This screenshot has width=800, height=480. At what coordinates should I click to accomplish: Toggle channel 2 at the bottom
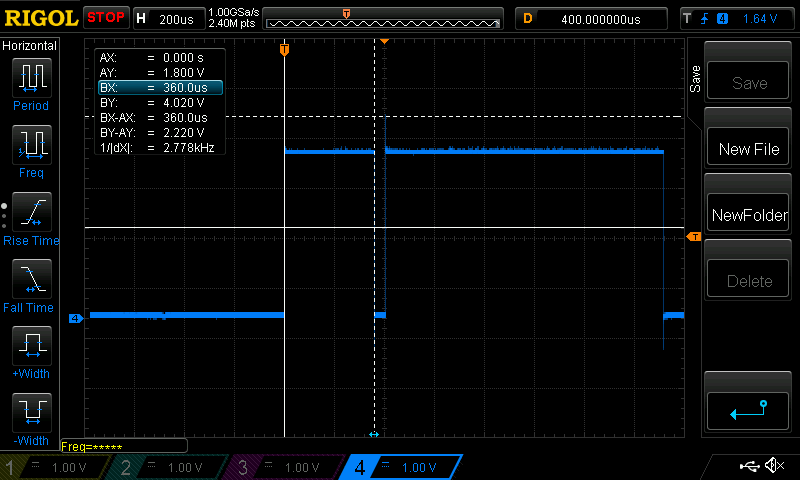167,467
